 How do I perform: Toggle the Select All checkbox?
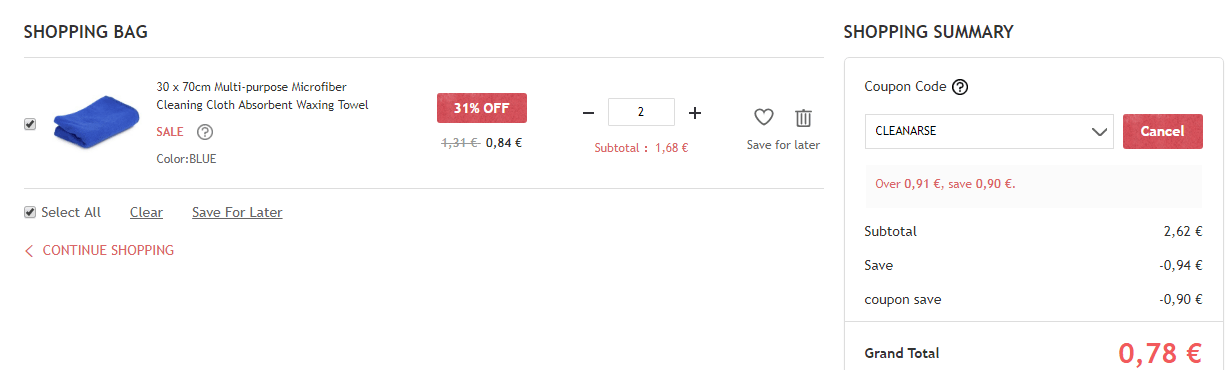pyautogui.click(x=30, y=212)
